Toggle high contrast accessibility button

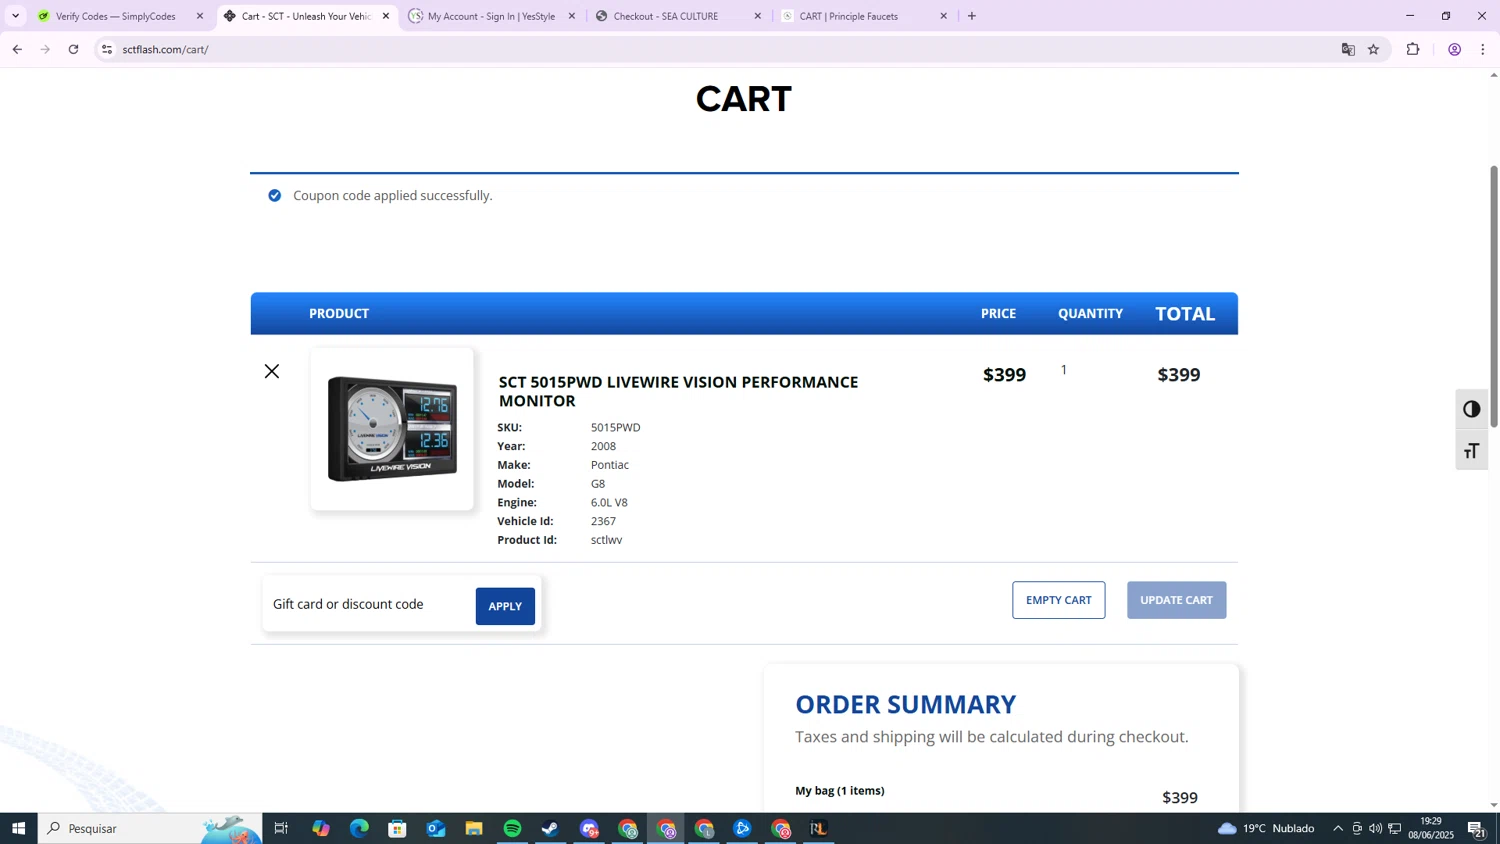(1471, 410)
